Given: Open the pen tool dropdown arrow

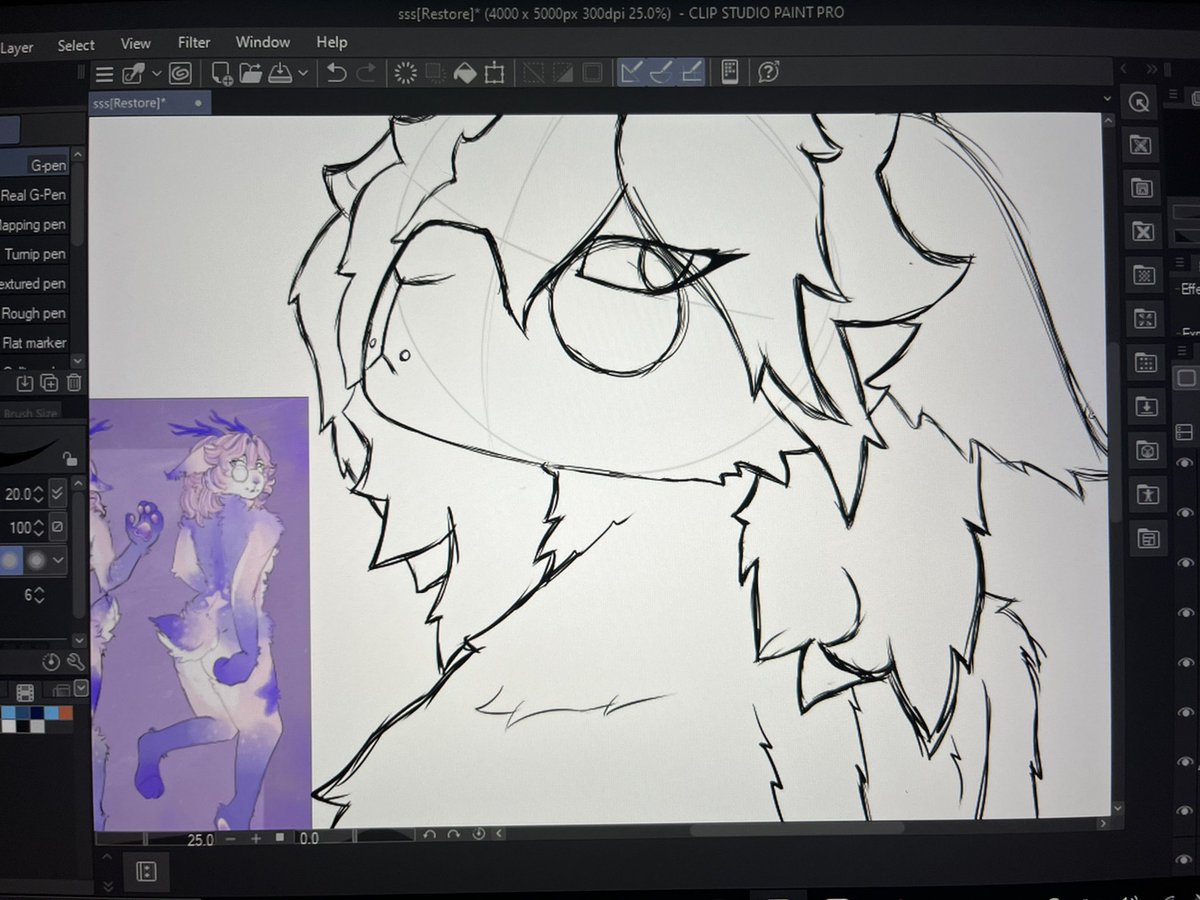Looking at the screenshot, I should 158,72.
